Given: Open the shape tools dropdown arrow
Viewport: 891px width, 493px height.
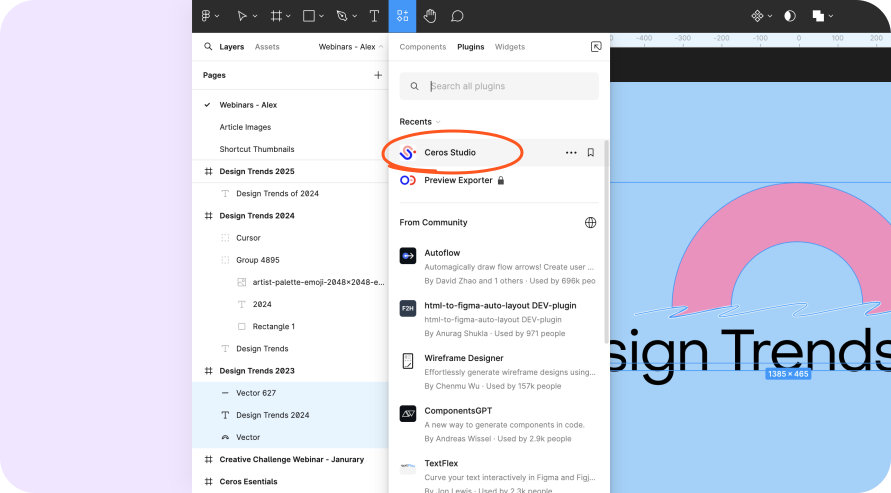Looking at the screenshot, I should coord(321,16).
